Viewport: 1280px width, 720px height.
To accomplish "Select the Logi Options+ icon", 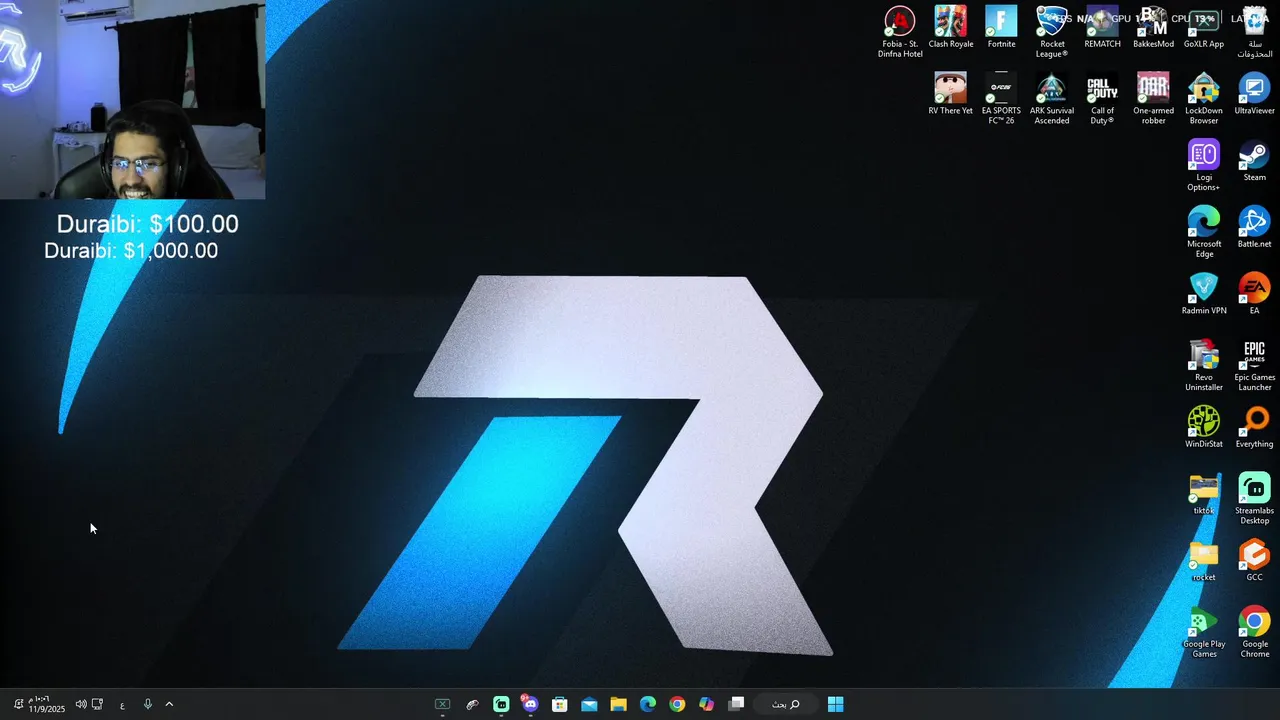I will (1204, 165).
